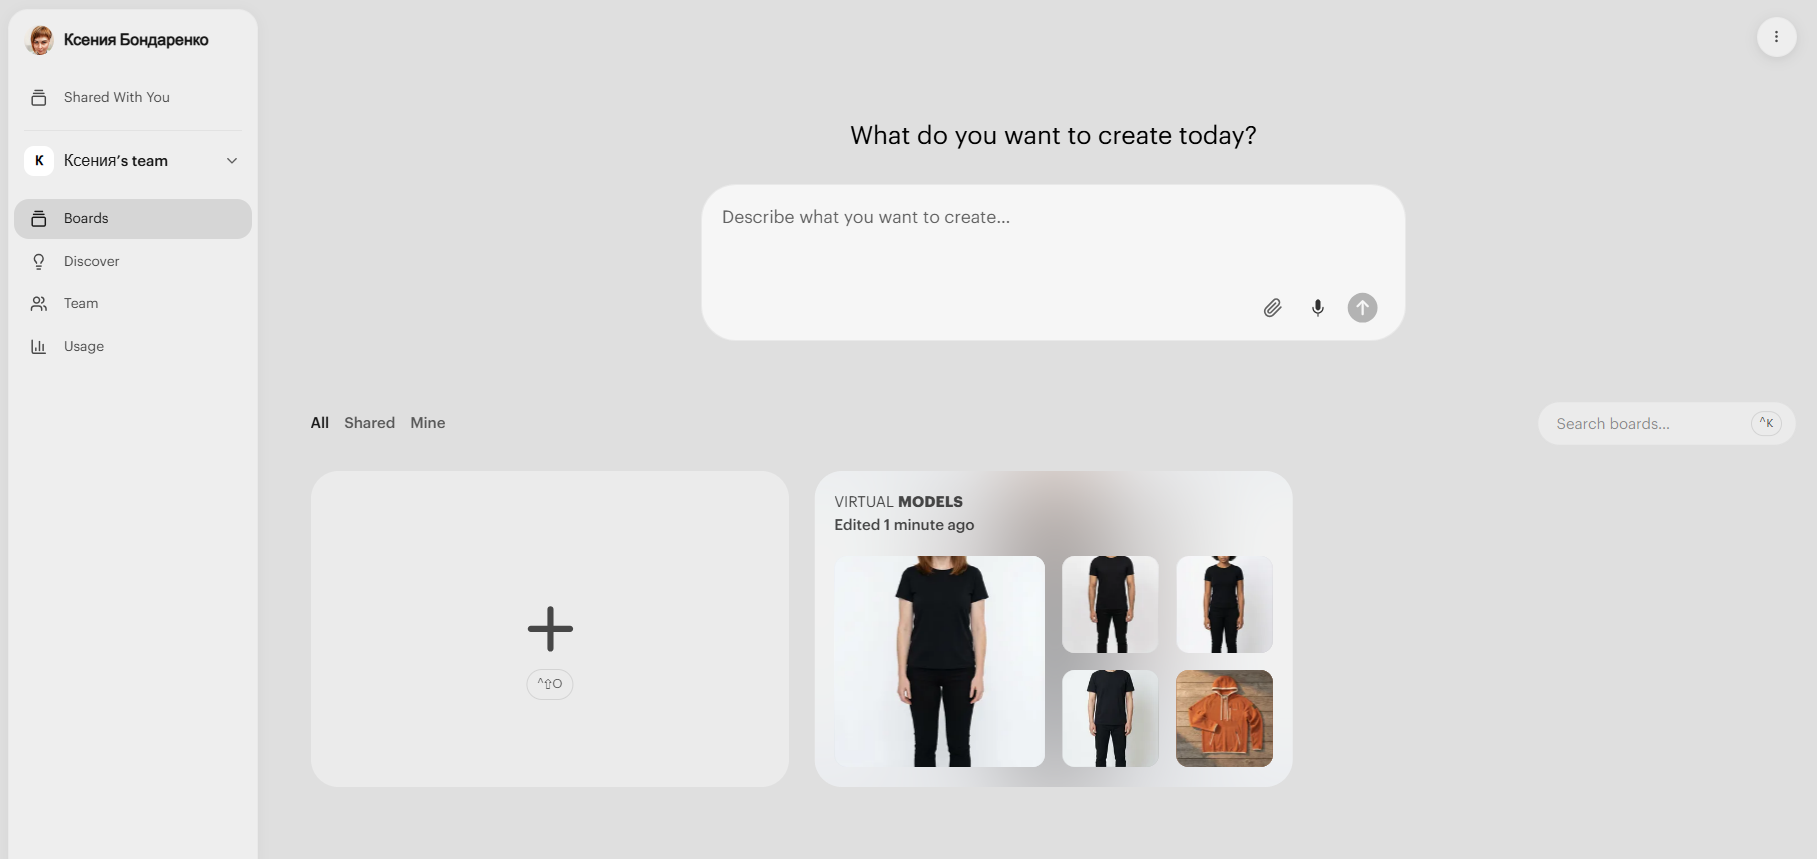1817x859 pixels.
Task: Select the All boards filter tab
Action: (320, 423)
